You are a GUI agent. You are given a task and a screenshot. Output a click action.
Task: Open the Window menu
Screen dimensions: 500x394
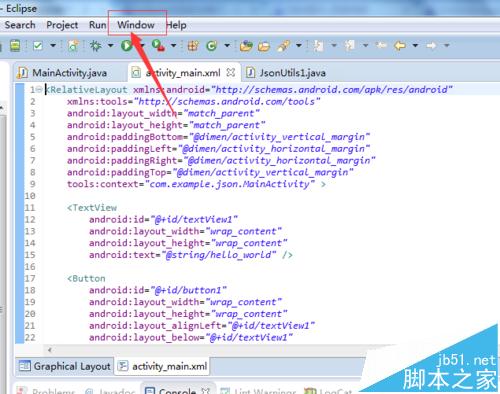(136, 25)
